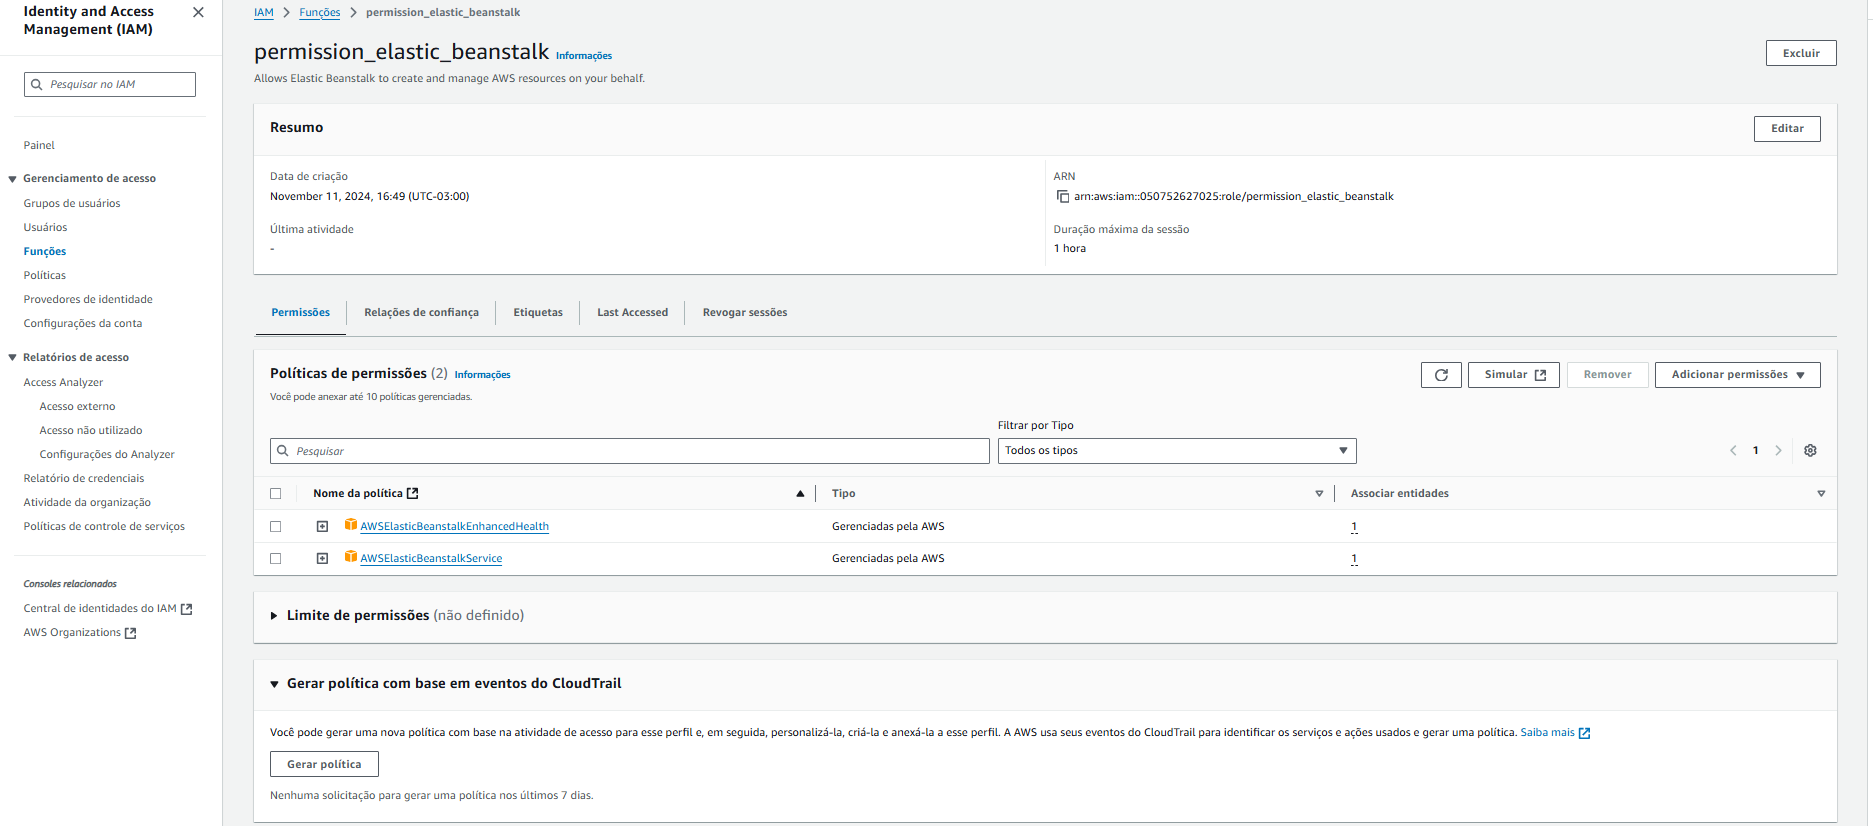Screen dimensions: 1873x826
Task: Click Informações link beside role title
Action: 584,56
